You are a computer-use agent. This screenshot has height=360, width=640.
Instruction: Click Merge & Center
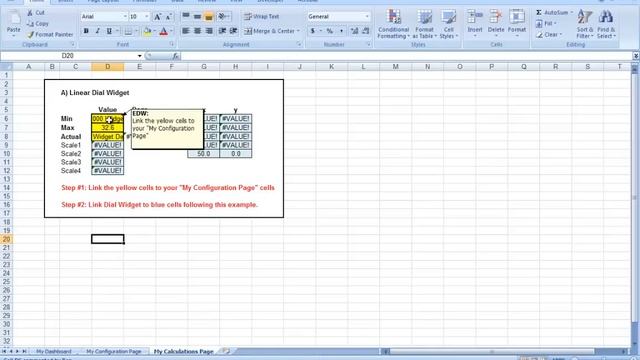pyautogui.click(x=271, y=31)
